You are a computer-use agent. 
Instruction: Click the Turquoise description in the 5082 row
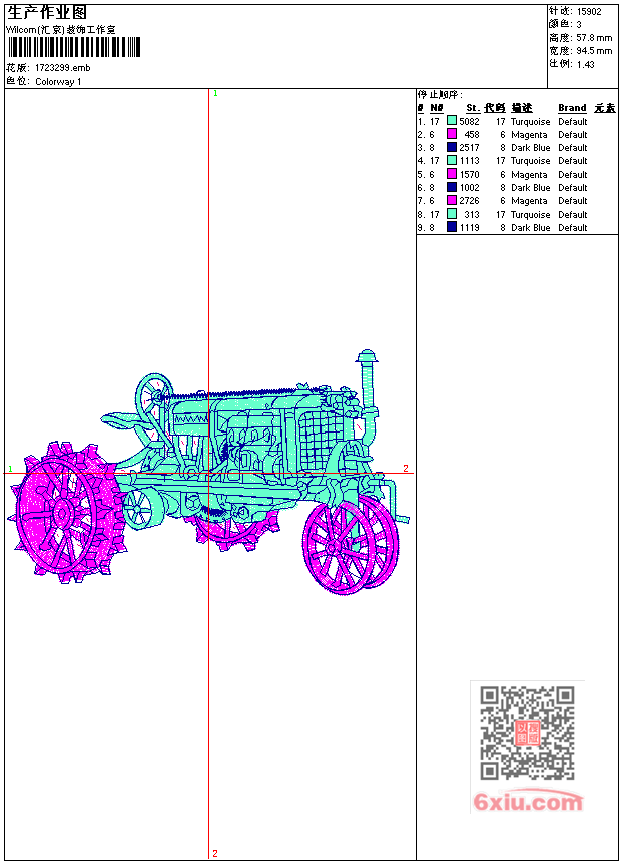530,122
